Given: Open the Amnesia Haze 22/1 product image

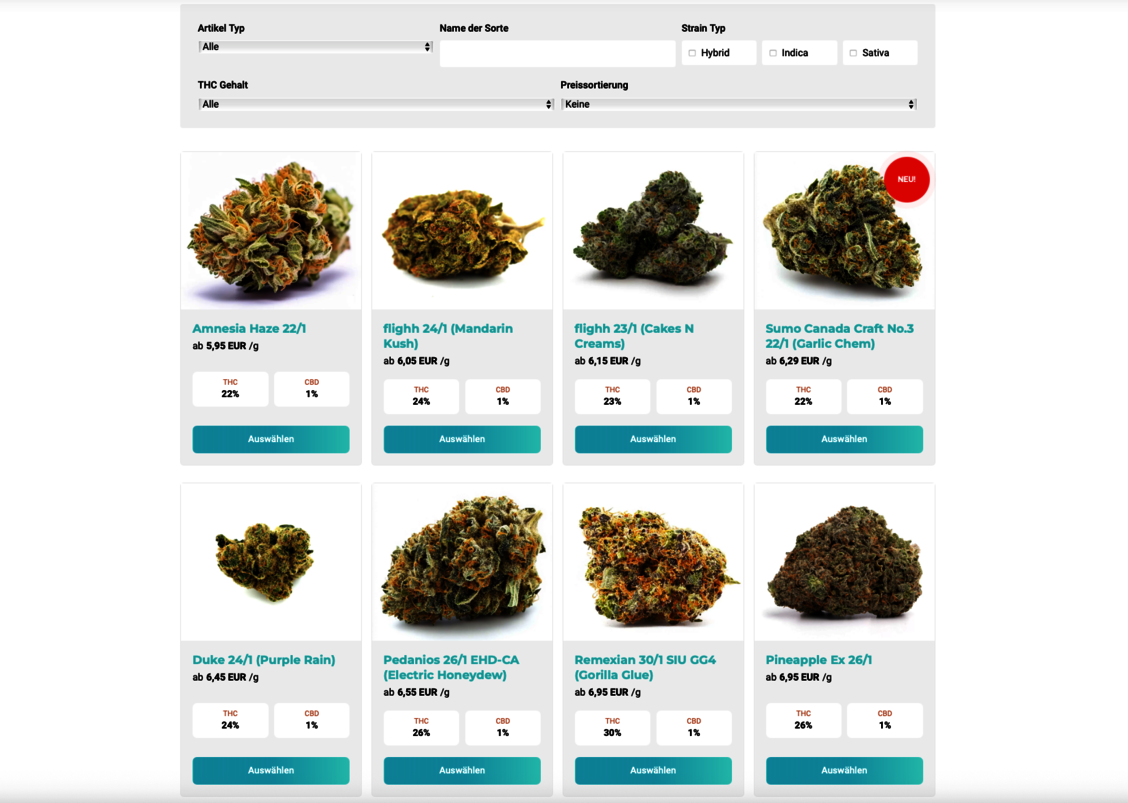Looking at the screenshot, I should 271,231.
